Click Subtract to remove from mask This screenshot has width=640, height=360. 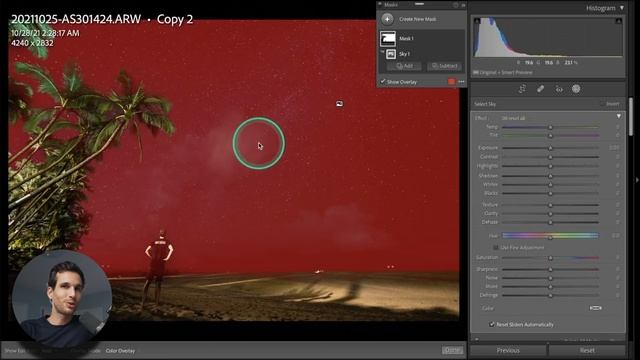(445, 66)
